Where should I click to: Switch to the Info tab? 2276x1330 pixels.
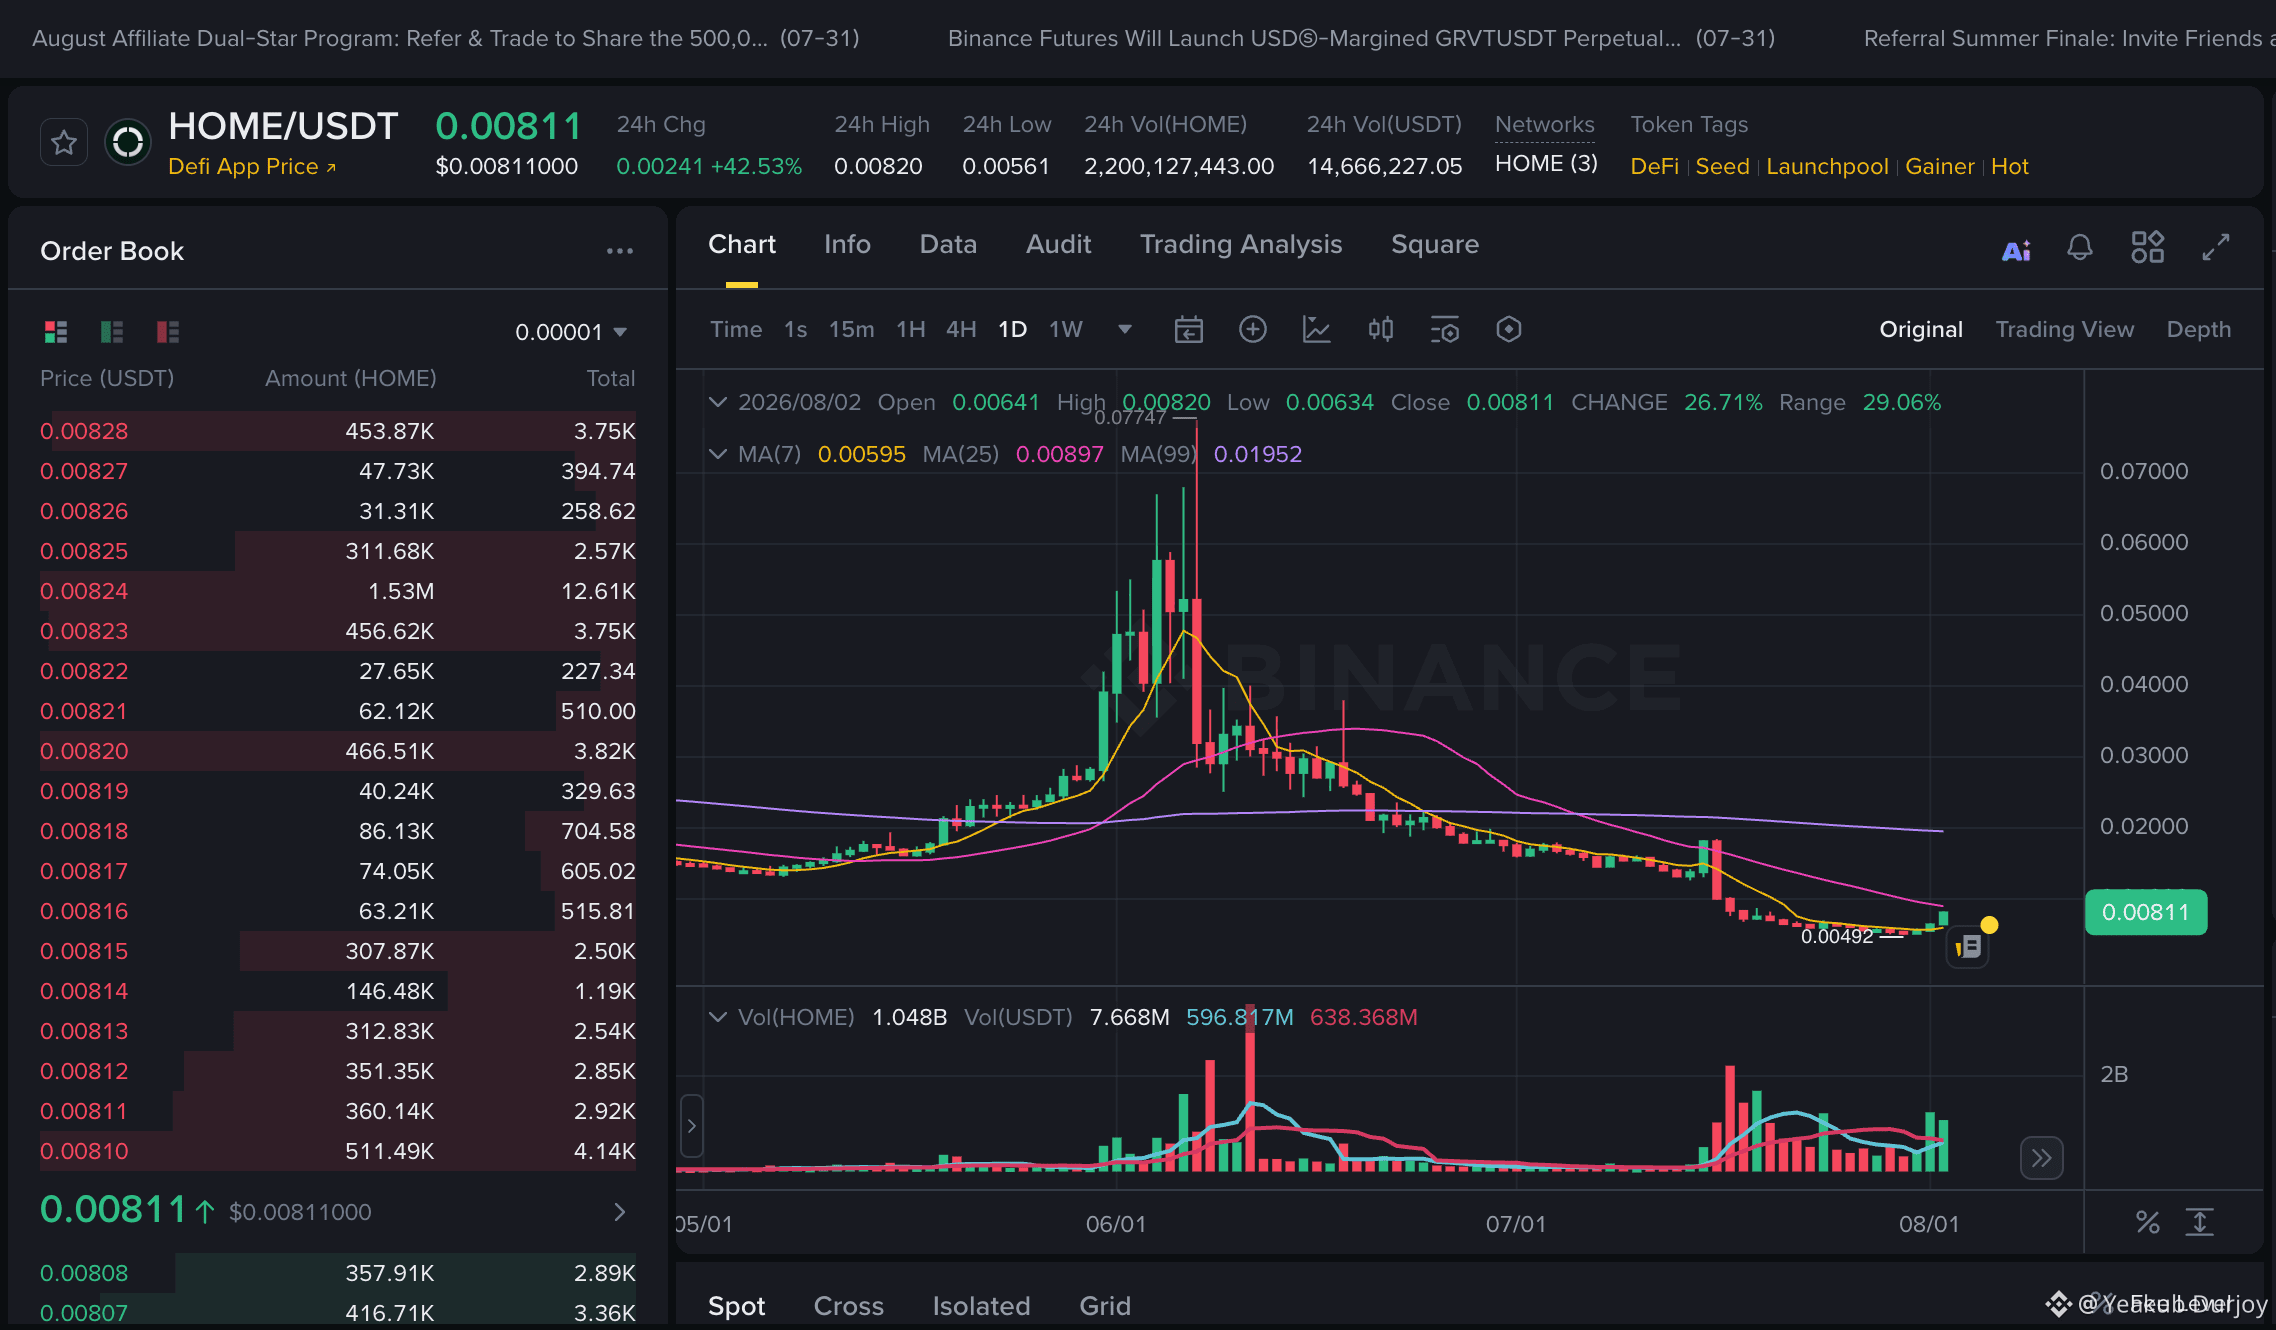(847, 245)
